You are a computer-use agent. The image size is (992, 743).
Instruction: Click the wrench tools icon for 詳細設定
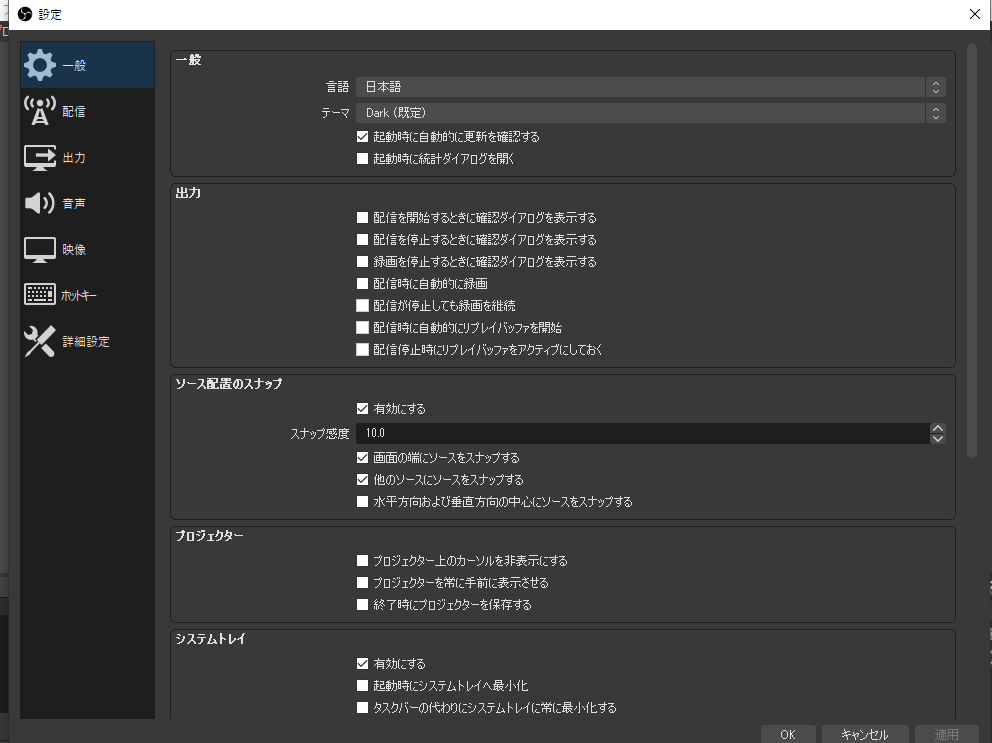(x=40, y=341)
